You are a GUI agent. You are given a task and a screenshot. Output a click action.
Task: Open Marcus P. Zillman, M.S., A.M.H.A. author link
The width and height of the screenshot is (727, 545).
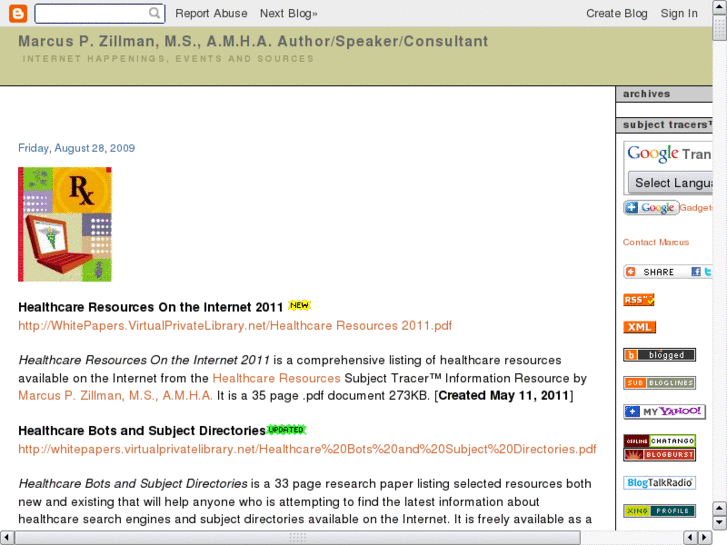click(x=115, y=396)
